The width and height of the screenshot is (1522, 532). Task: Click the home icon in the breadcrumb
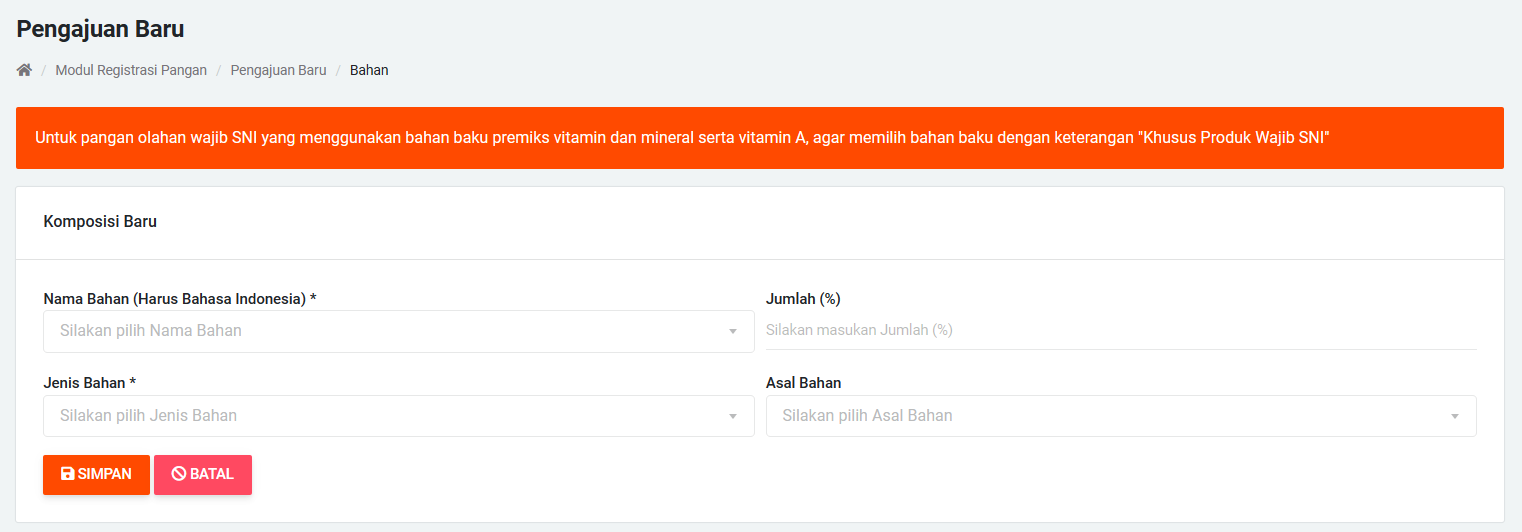click(x=24, y=70)
